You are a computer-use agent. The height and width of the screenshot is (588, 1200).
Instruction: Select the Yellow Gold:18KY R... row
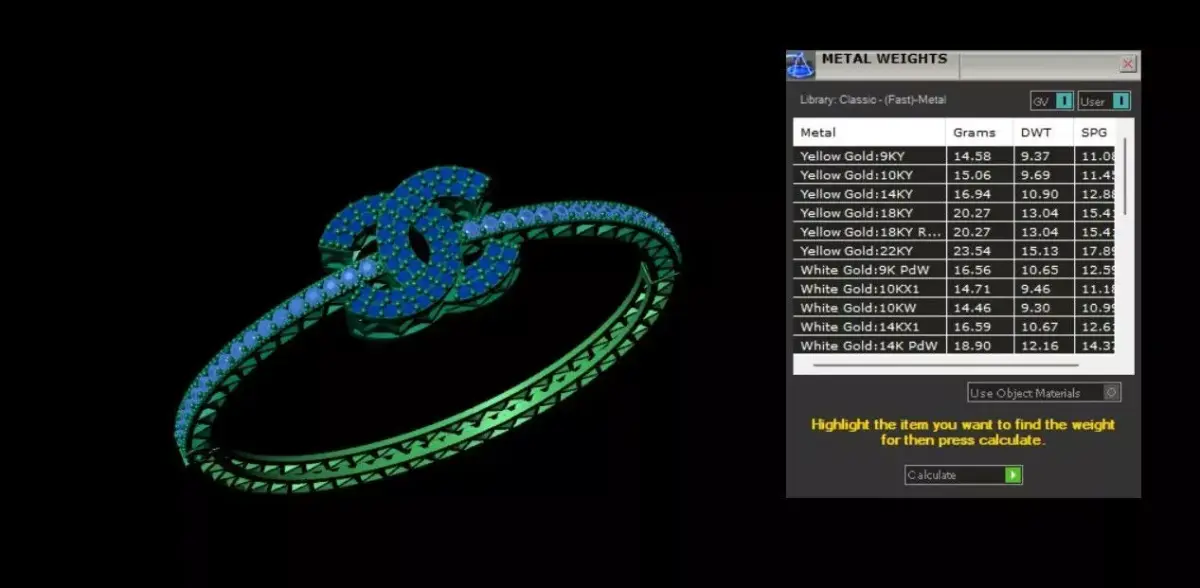pyautogui.click(x=954, y=232)
